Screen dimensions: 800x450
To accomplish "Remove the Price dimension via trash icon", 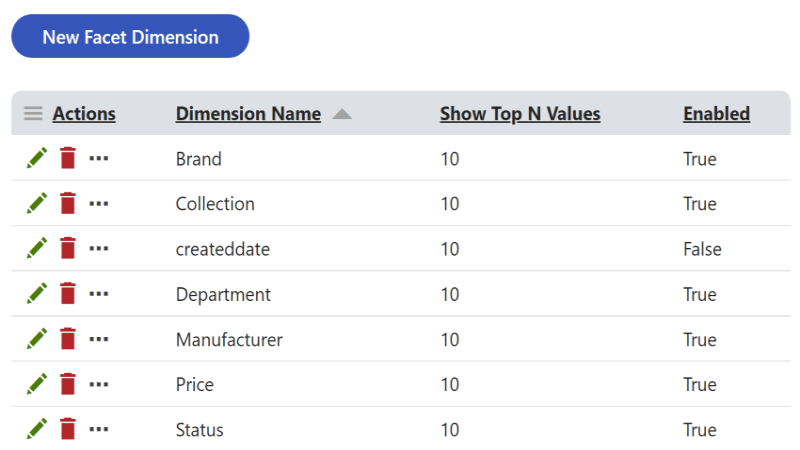I will [x=68, y=385].
